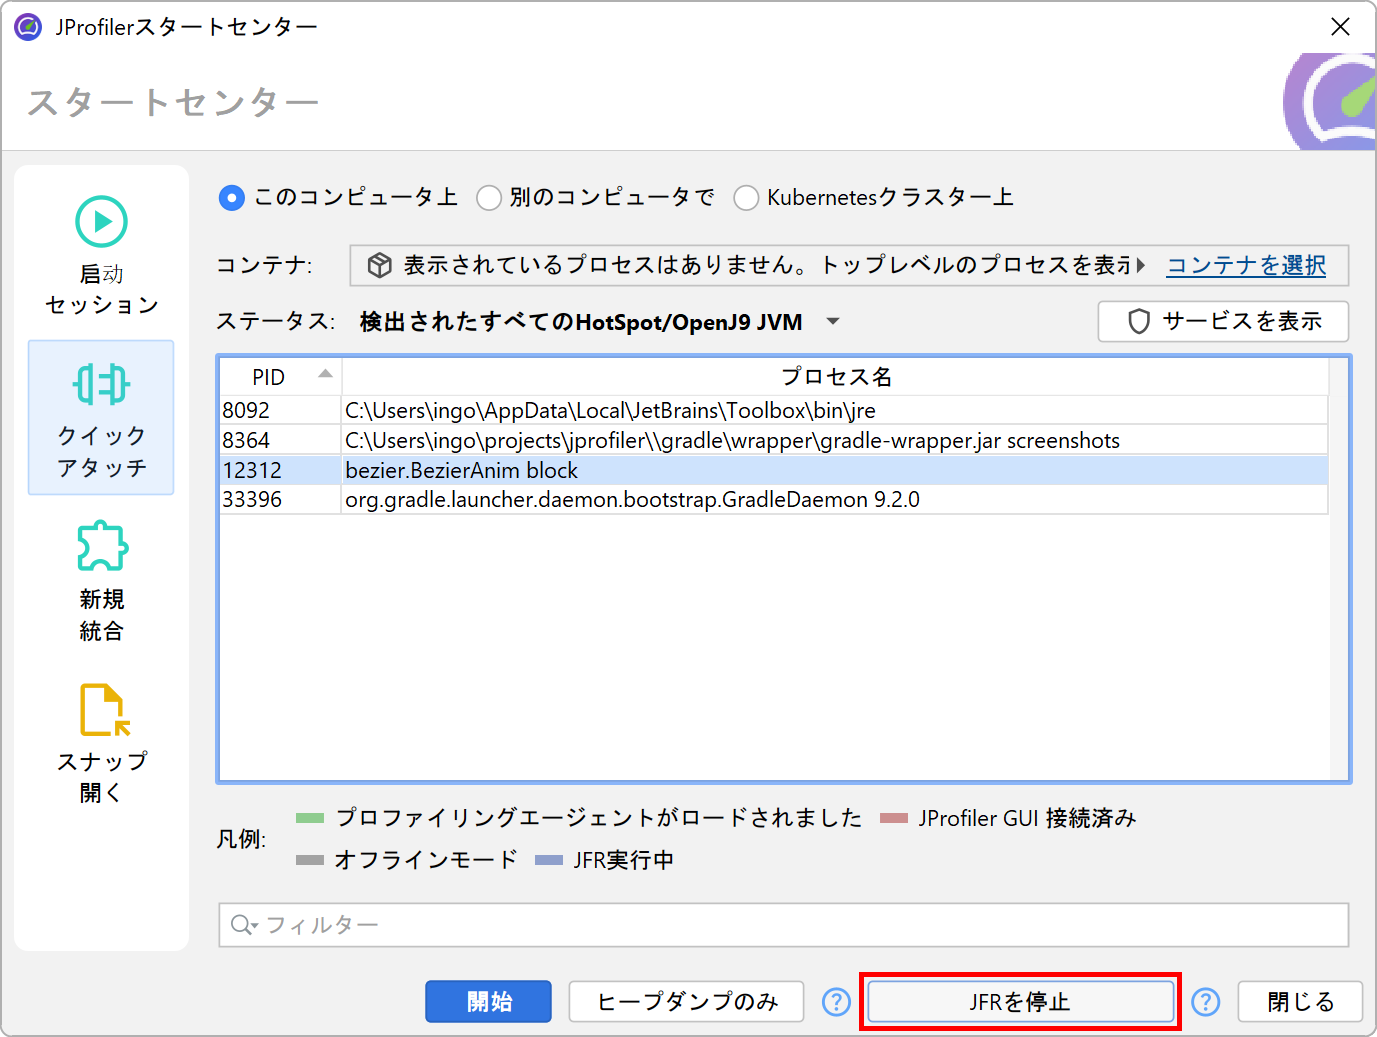1377x1037 pixels.
Task: Select the クイックアタッチ (Quick Attach) sidebar icon
Action: pos(101,385)
